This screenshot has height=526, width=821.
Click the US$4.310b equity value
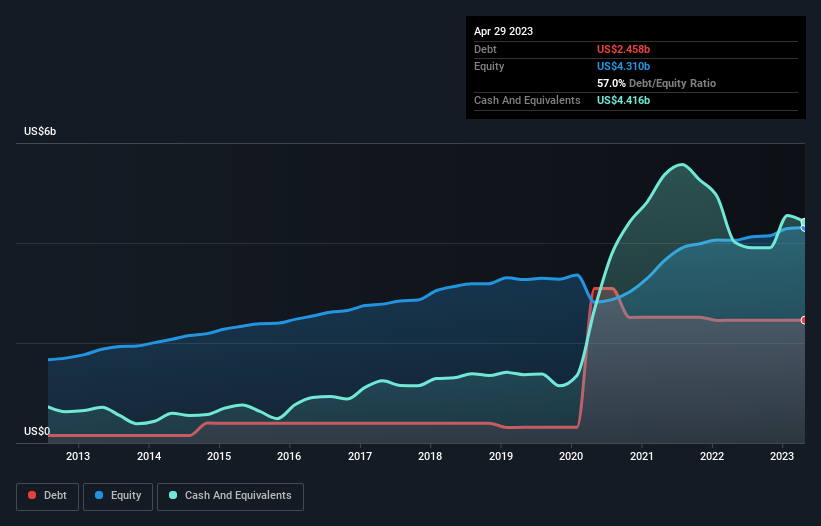[623, 66]
